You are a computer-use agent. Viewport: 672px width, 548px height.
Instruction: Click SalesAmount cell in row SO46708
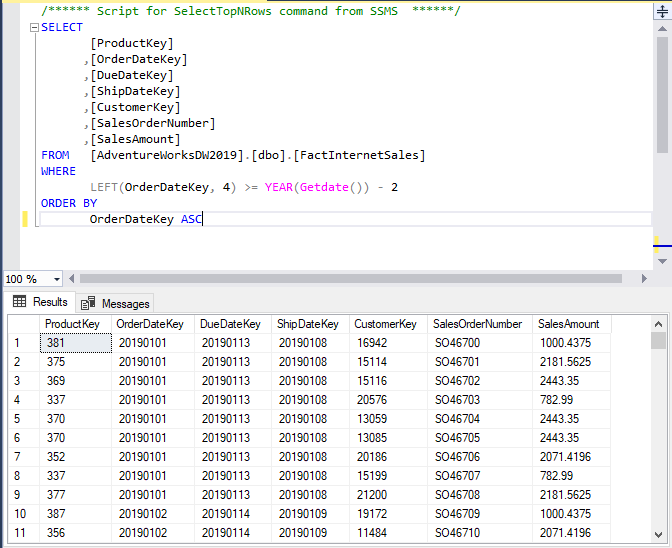pyautogui.click(x=571, y=494)
